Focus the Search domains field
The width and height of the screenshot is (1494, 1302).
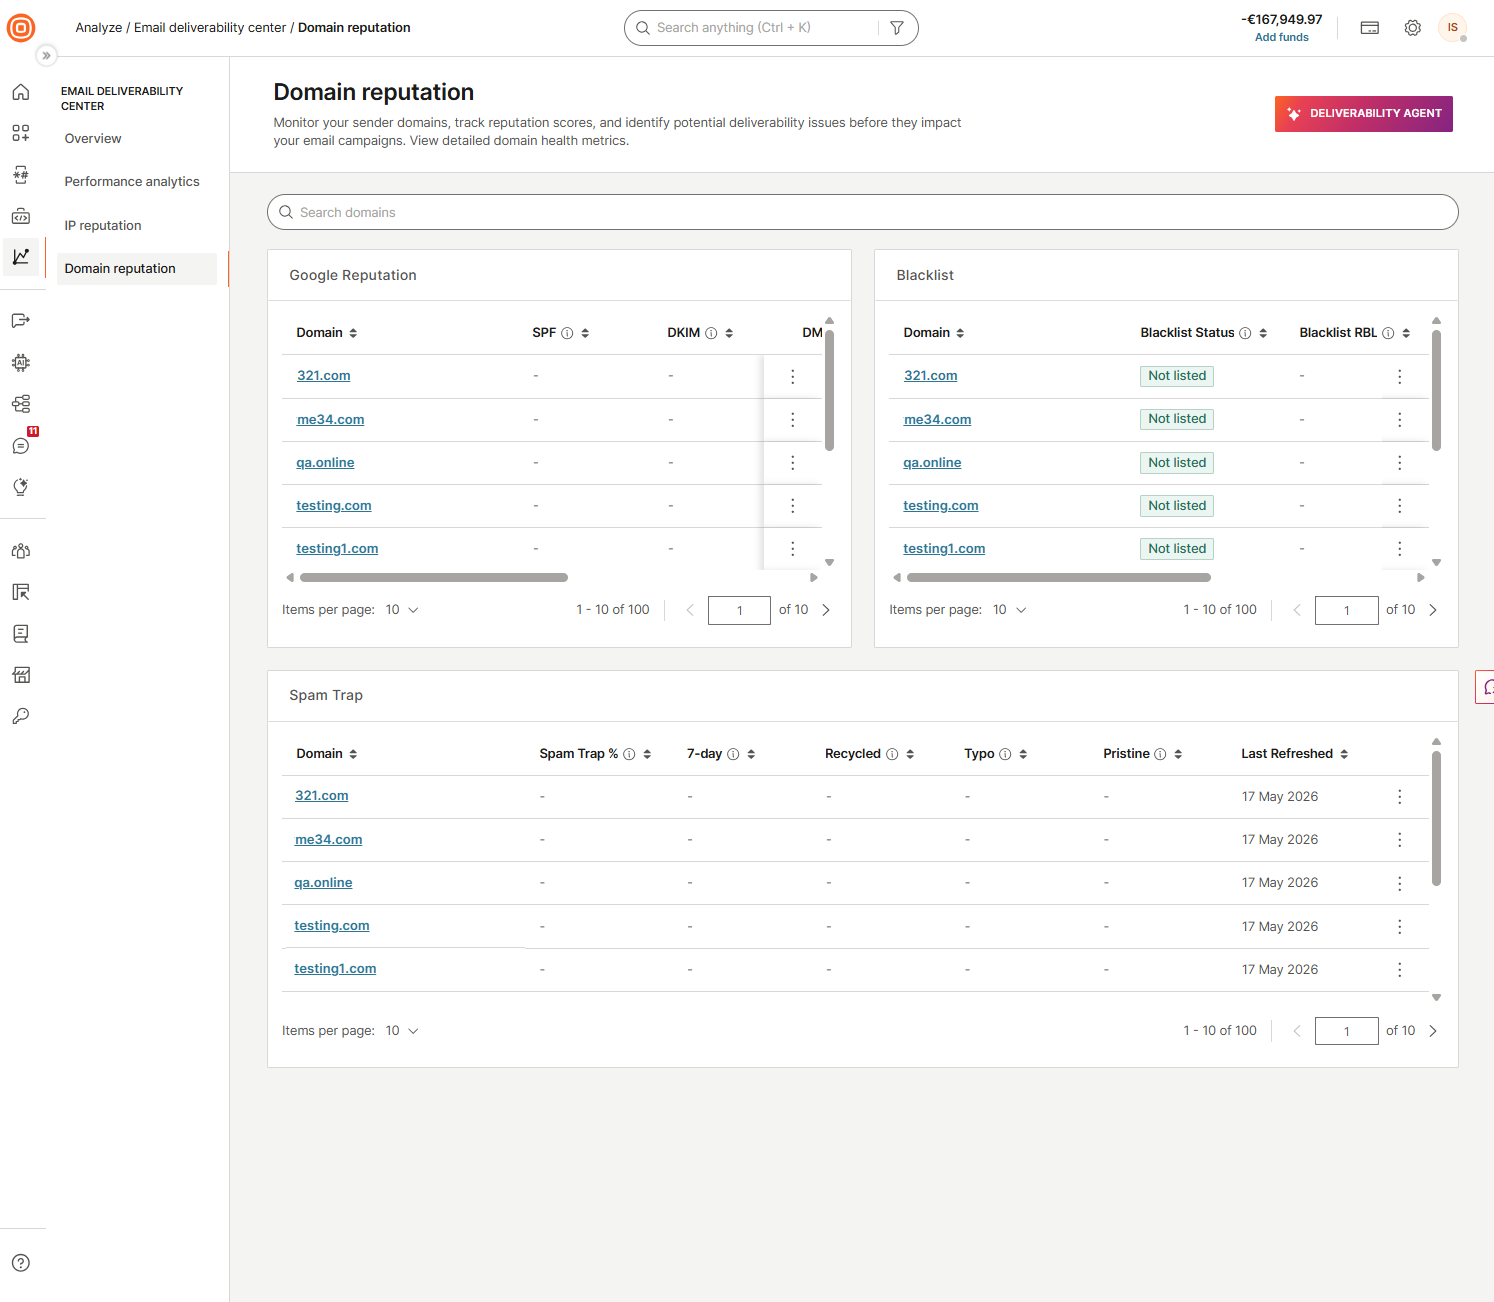click(863, 212)
